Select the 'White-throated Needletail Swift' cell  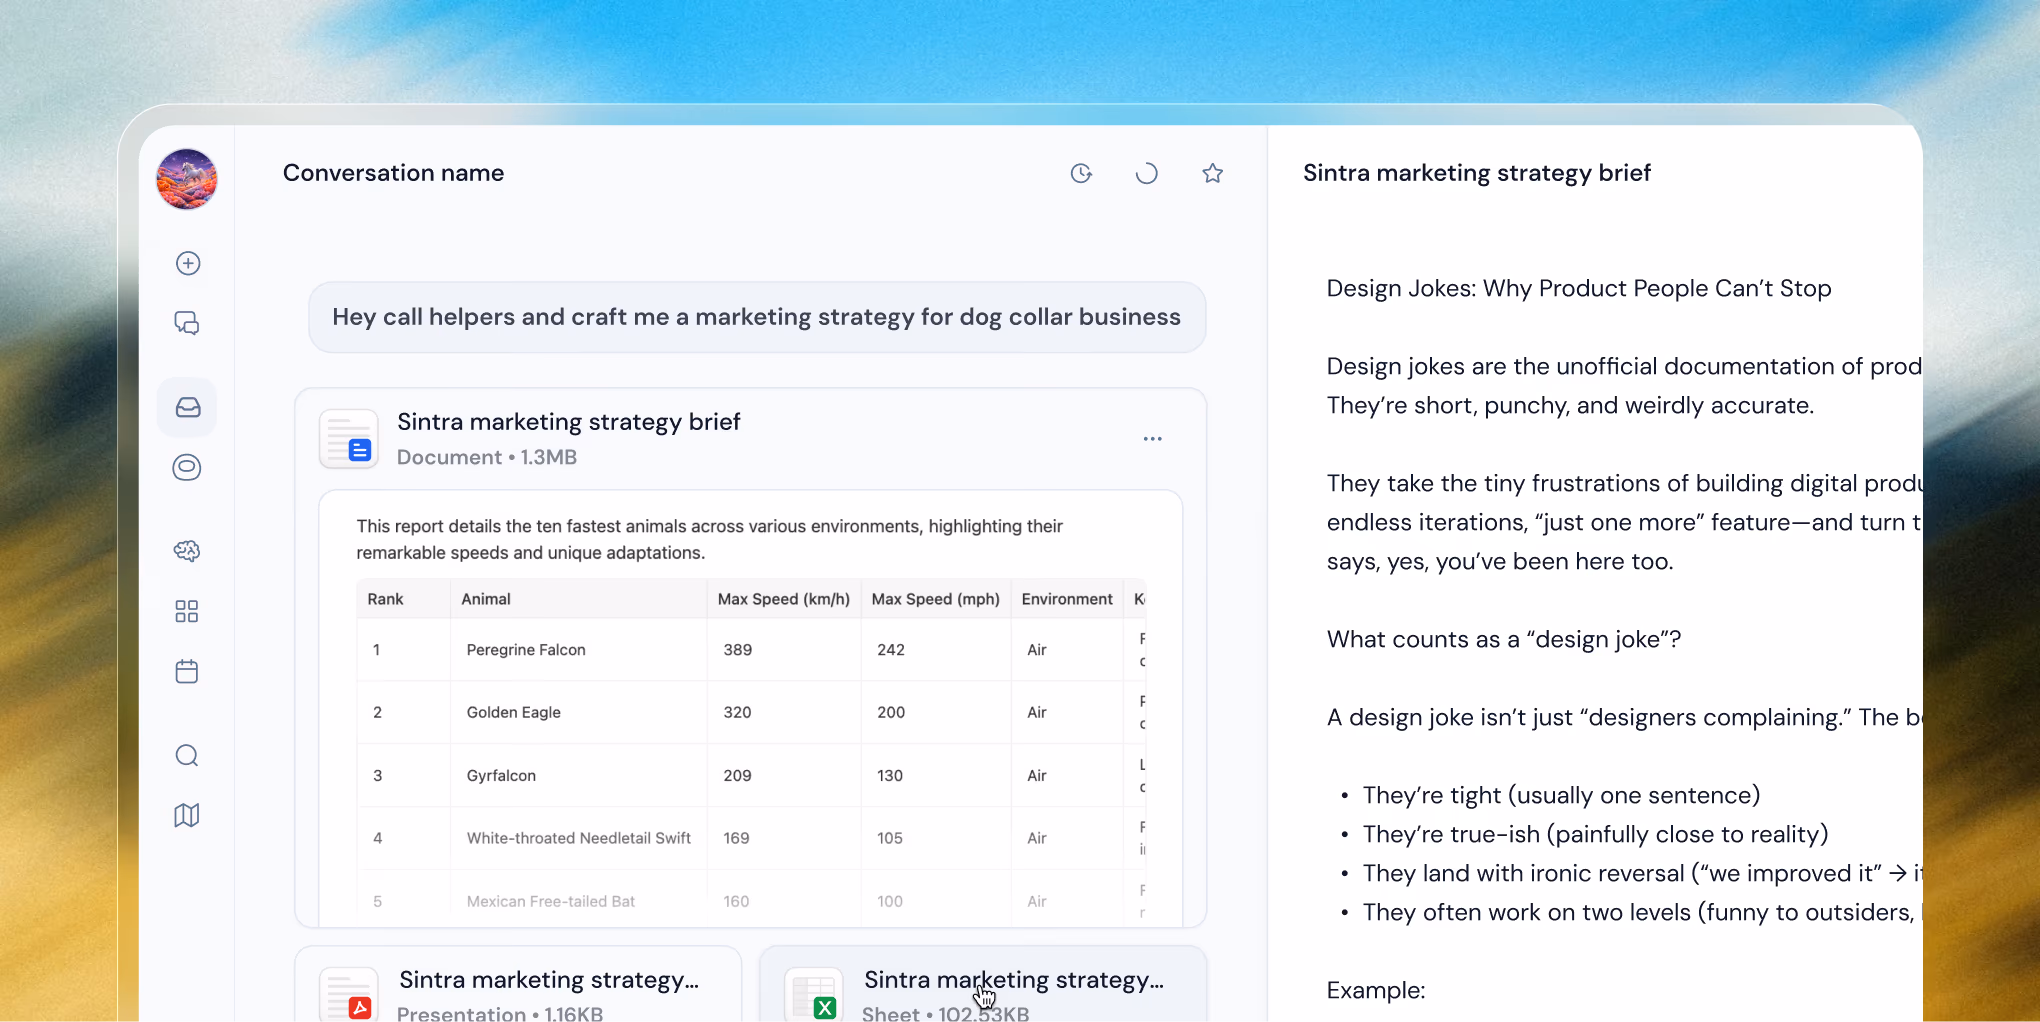[579, 838]
